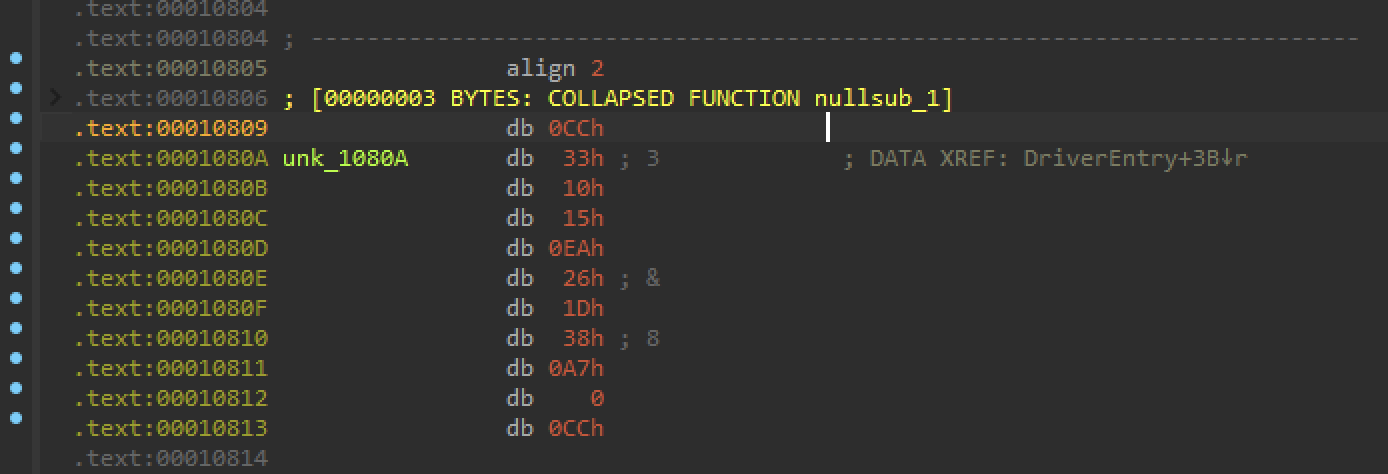Click the 0CCh value at address 00010809
Image resolution: width=1388 pixels, height=474 pixels.
(576, 128)
